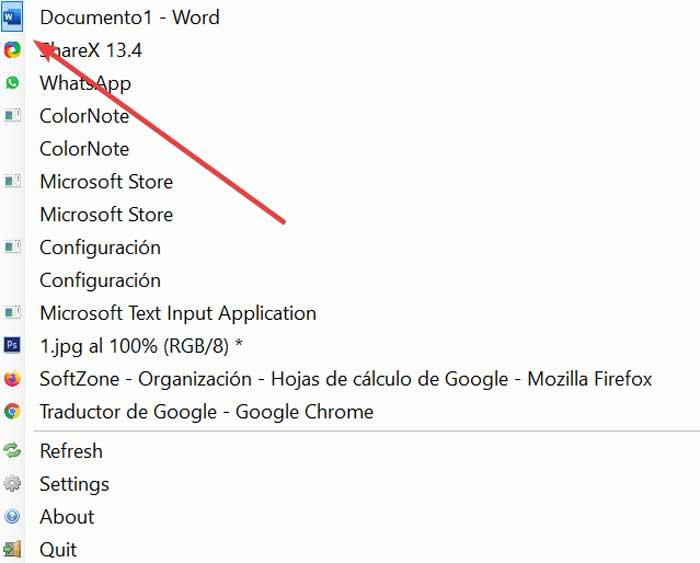Click the Settings gear icon
Screen dimensions: 700x563
12,484
